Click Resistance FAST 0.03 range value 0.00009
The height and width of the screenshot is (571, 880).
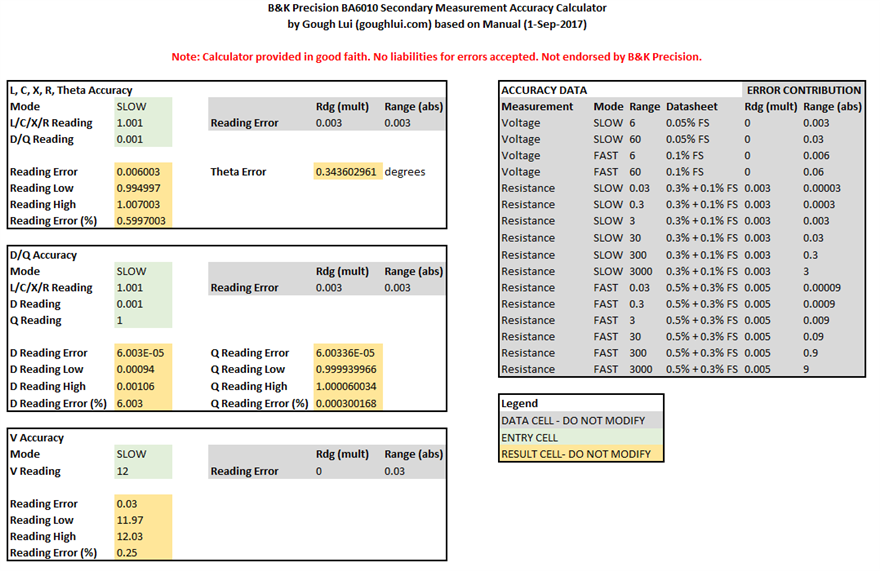[x=822, y=287]
